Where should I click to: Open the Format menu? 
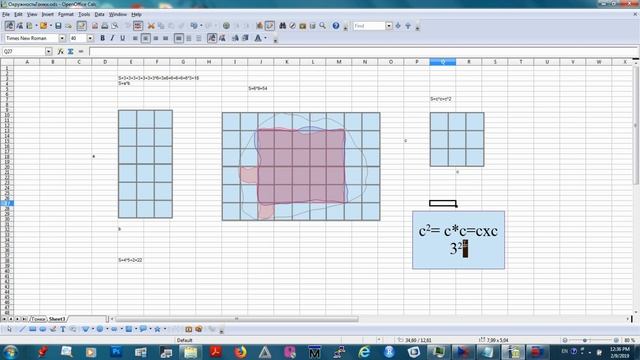pos(65,14)
